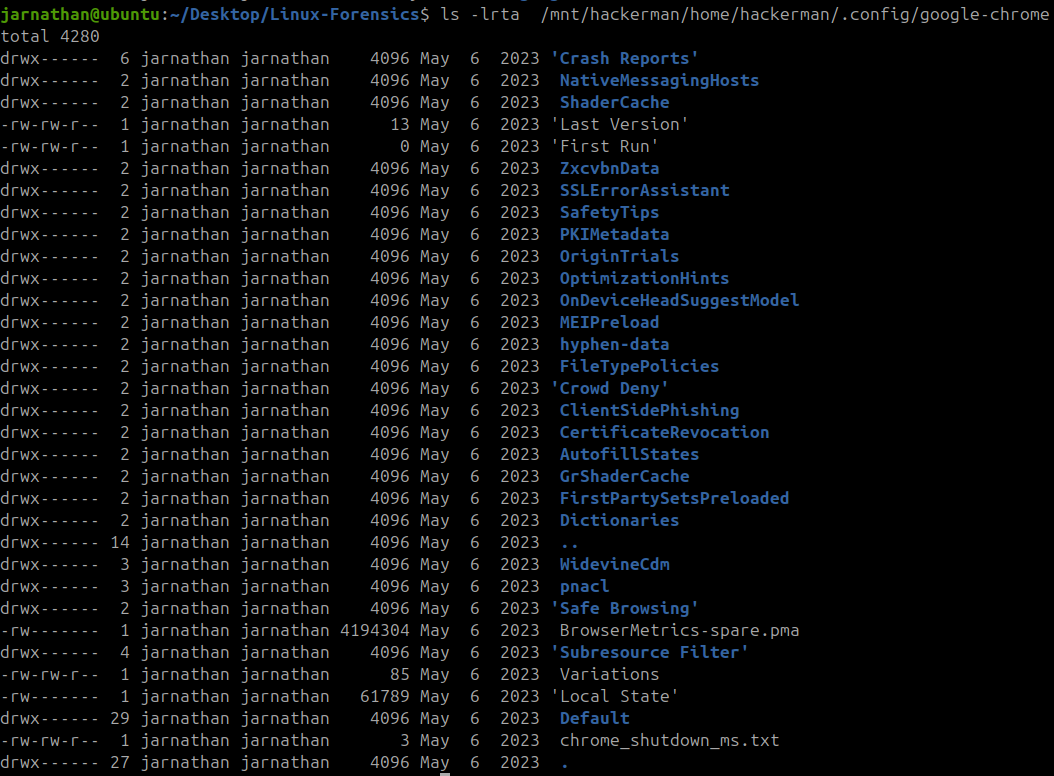
Task: Select the OnDeviceHeadSuggestModel directory name
Action: click(x=679, y=300)
